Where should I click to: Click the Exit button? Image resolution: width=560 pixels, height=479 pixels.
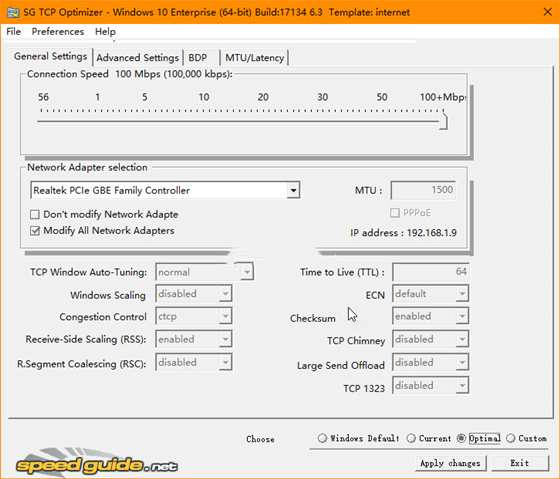coord(520,463)
